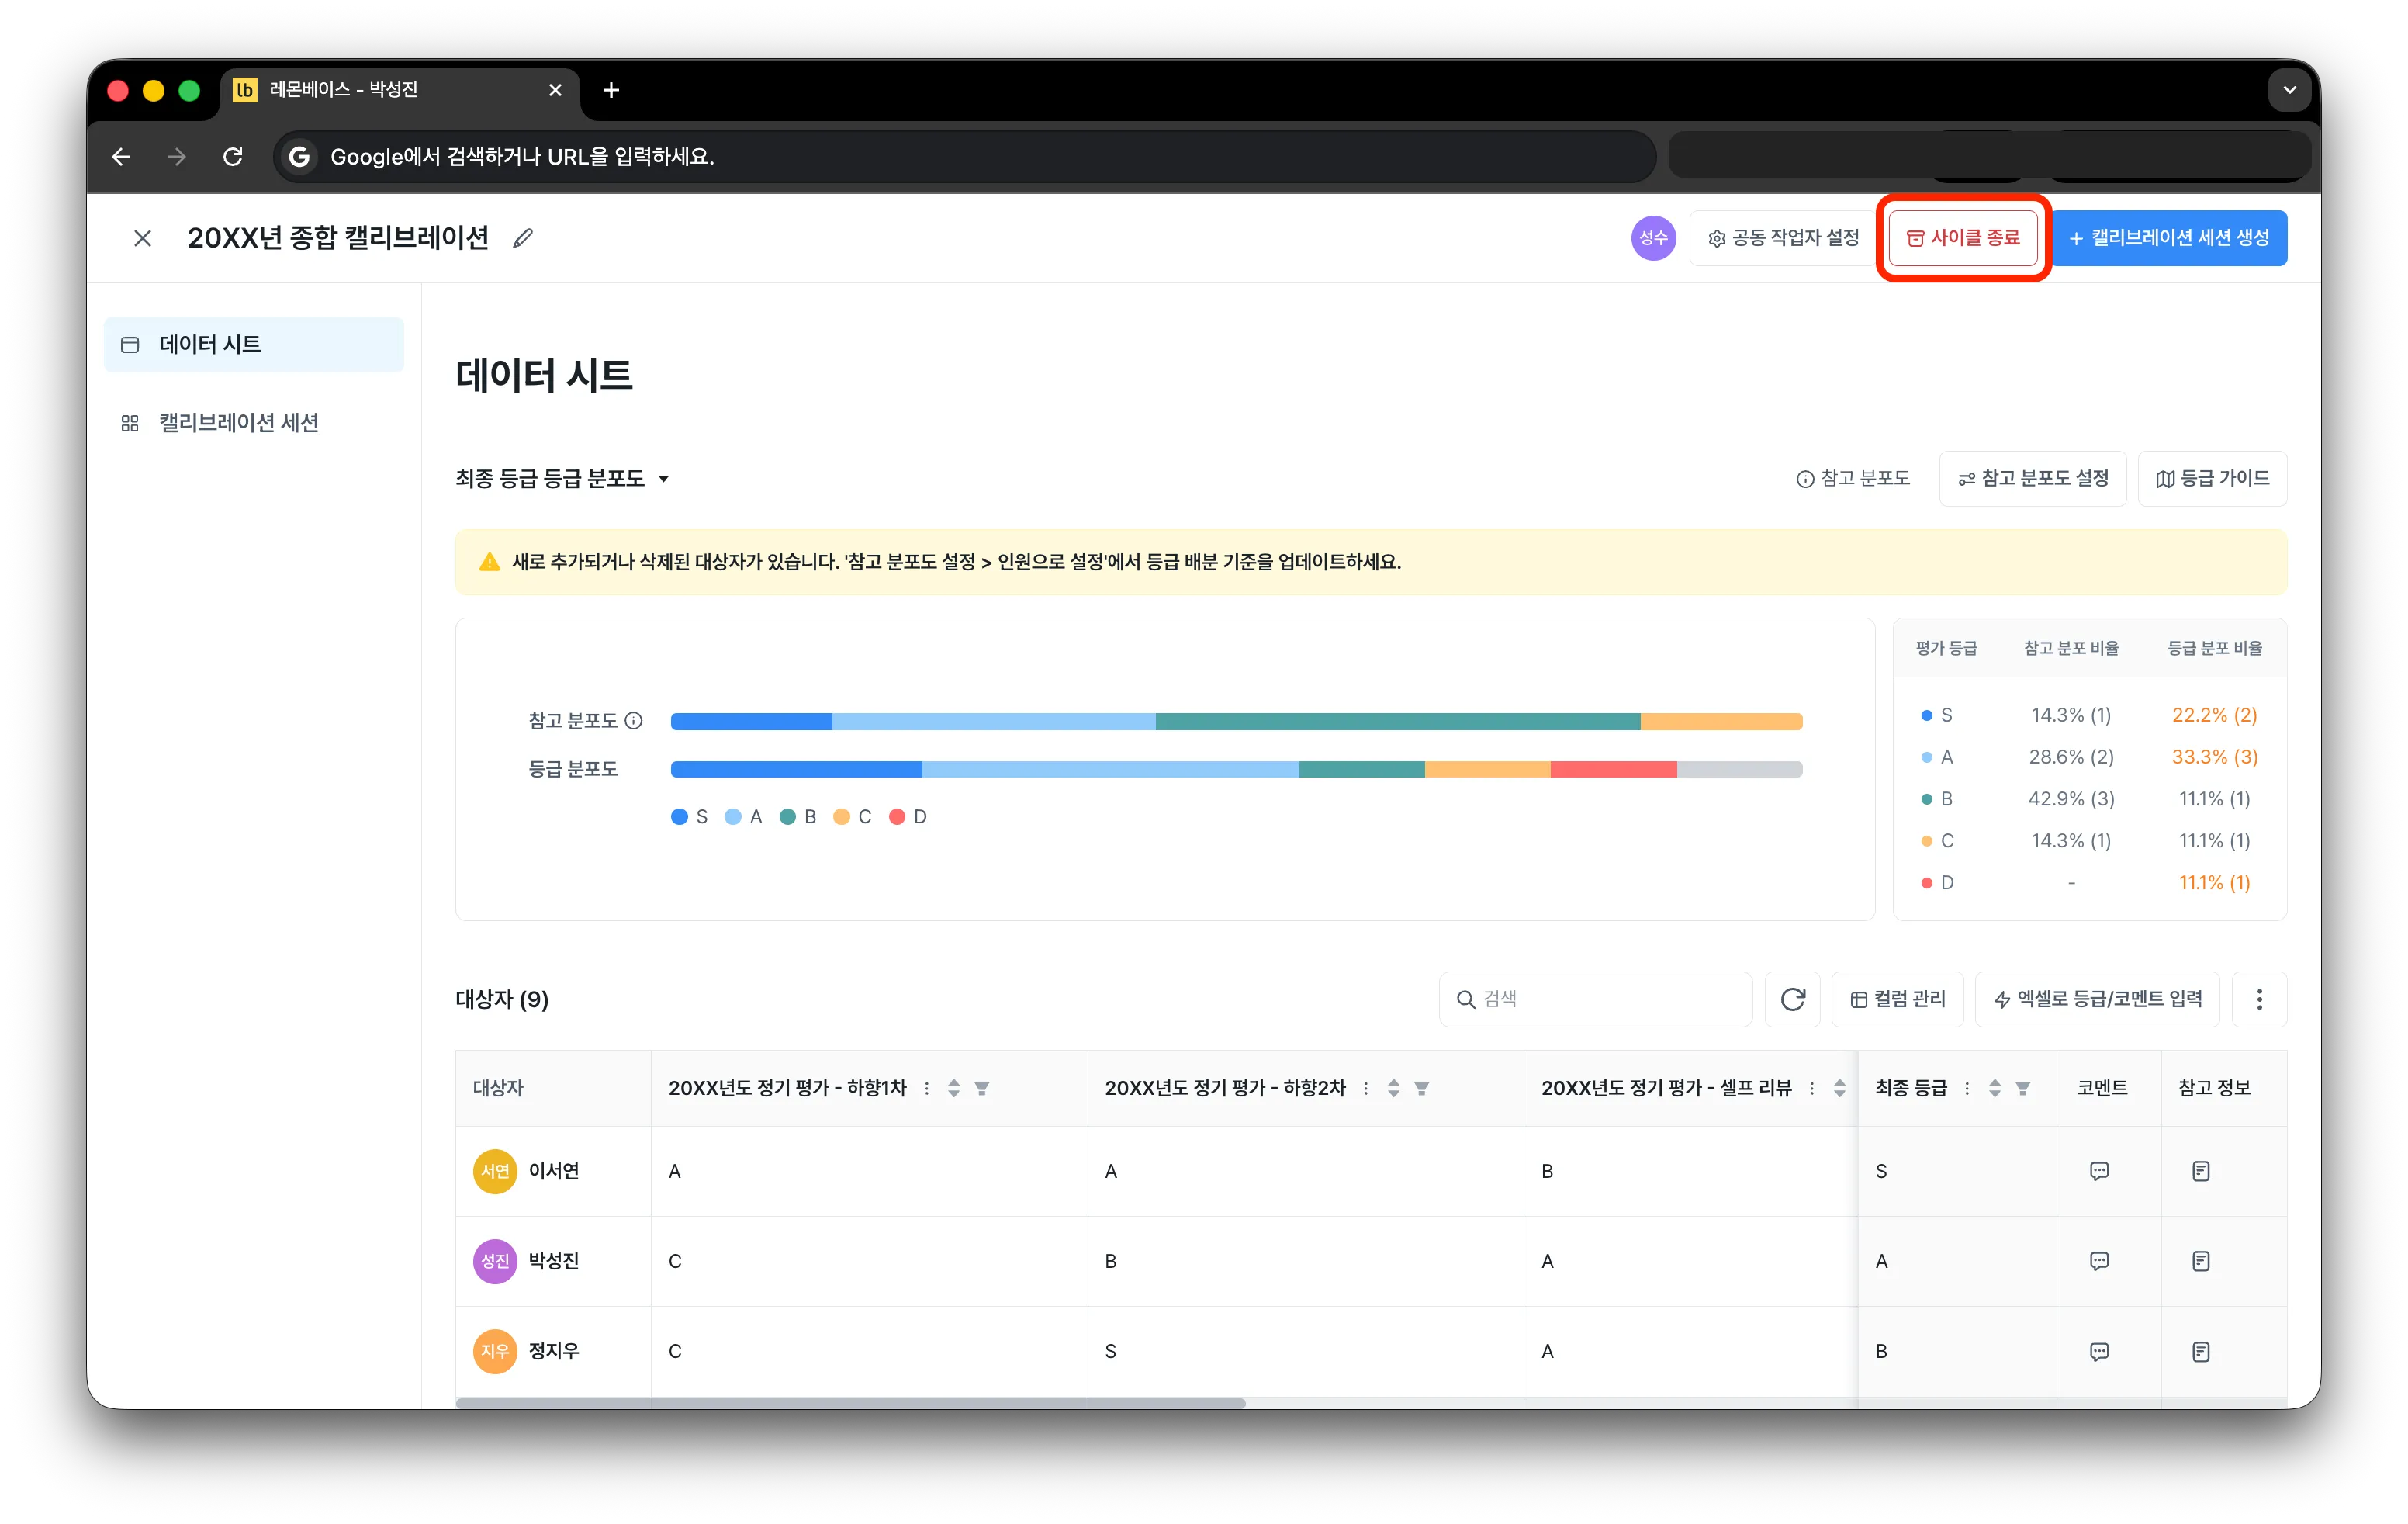Image resolution: width=2408 pixels, height=1524 pixels.
Task: Click the warning banner triangle icon
Action: pos(489,562)
